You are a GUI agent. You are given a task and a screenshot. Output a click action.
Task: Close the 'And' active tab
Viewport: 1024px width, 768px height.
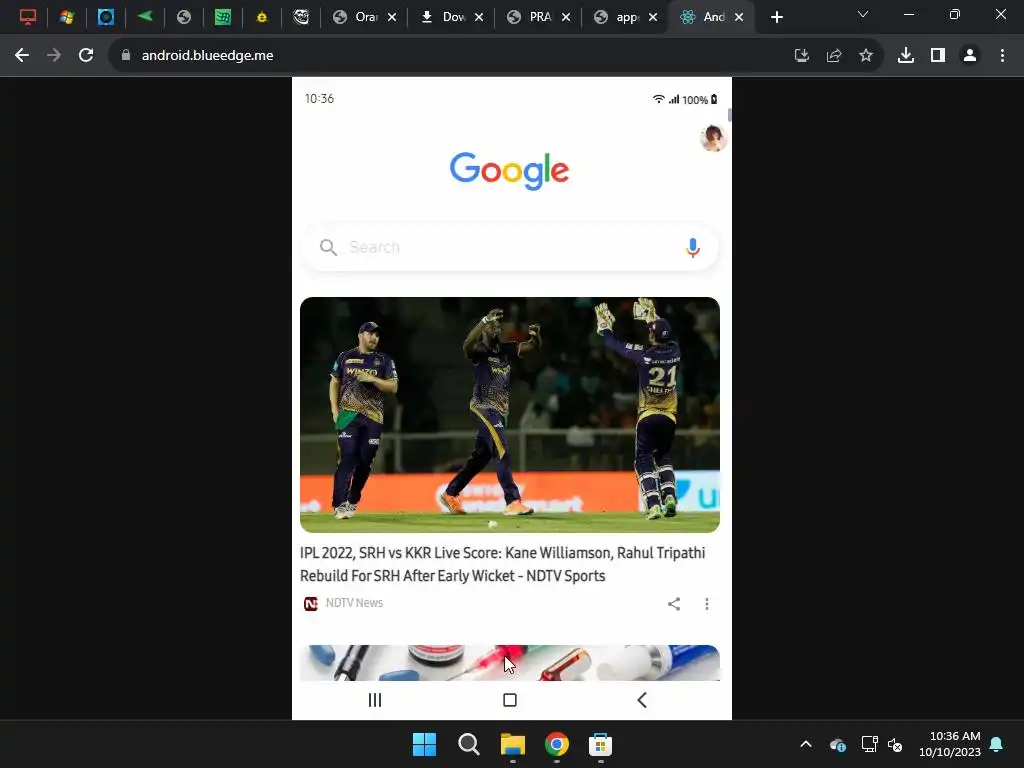point(739,17)
